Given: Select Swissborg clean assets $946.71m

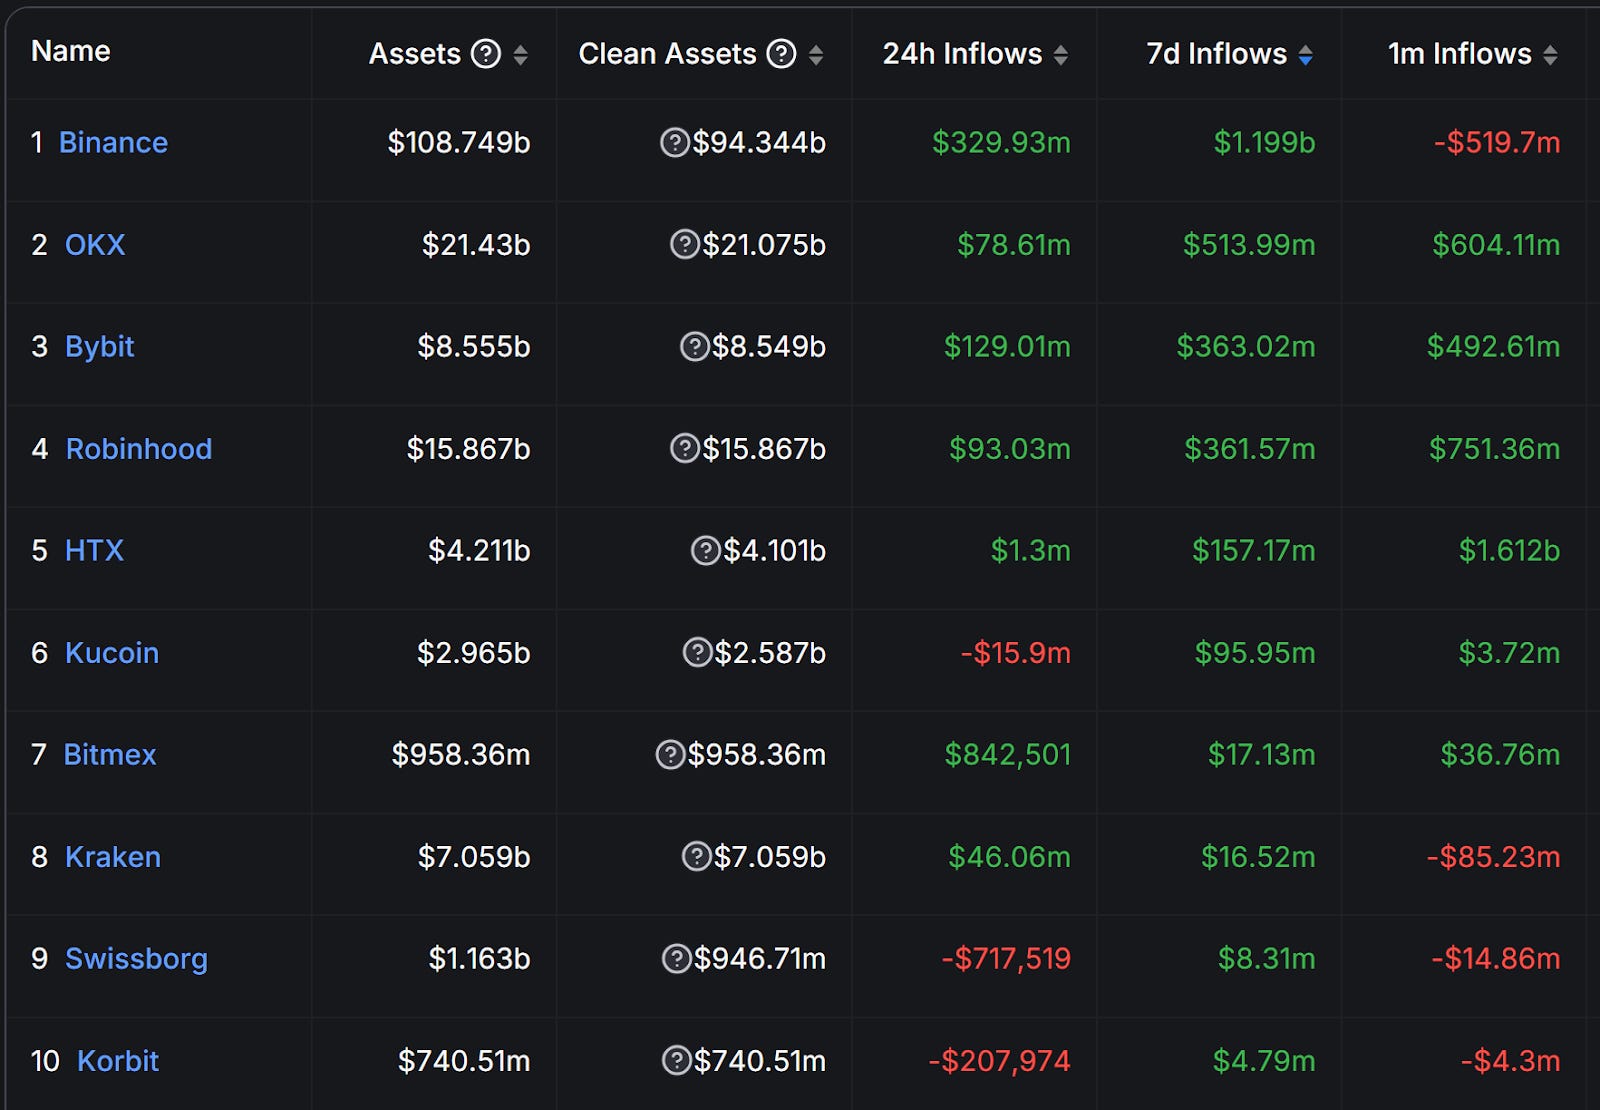Looking at the screenshot, I should tap(760, 958).
